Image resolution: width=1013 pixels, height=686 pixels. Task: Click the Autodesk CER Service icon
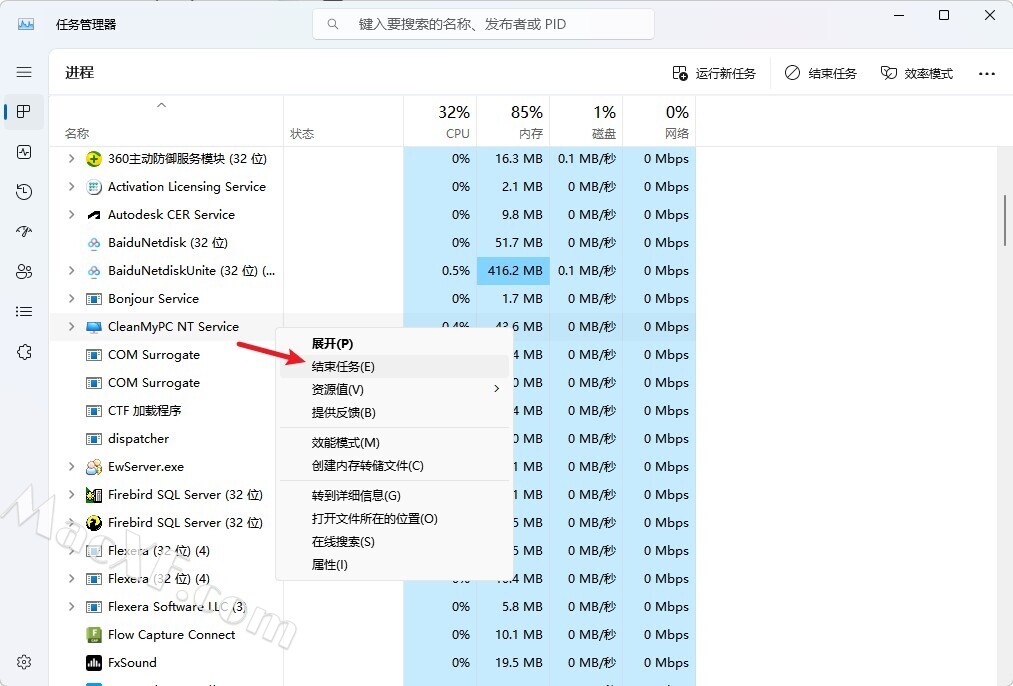[94, 215]
